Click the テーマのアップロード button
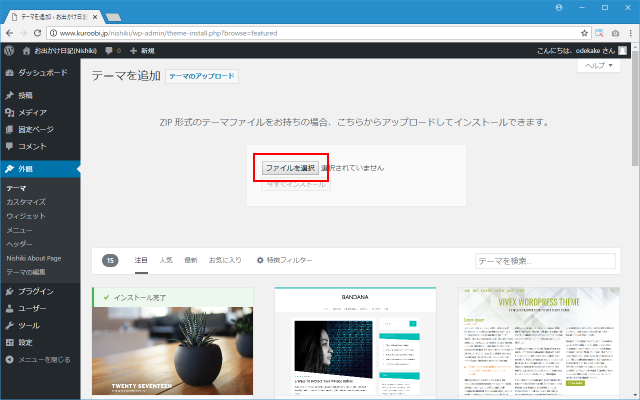Image resolution: width=640 pixels, height=400 pixels. point(202,76)
